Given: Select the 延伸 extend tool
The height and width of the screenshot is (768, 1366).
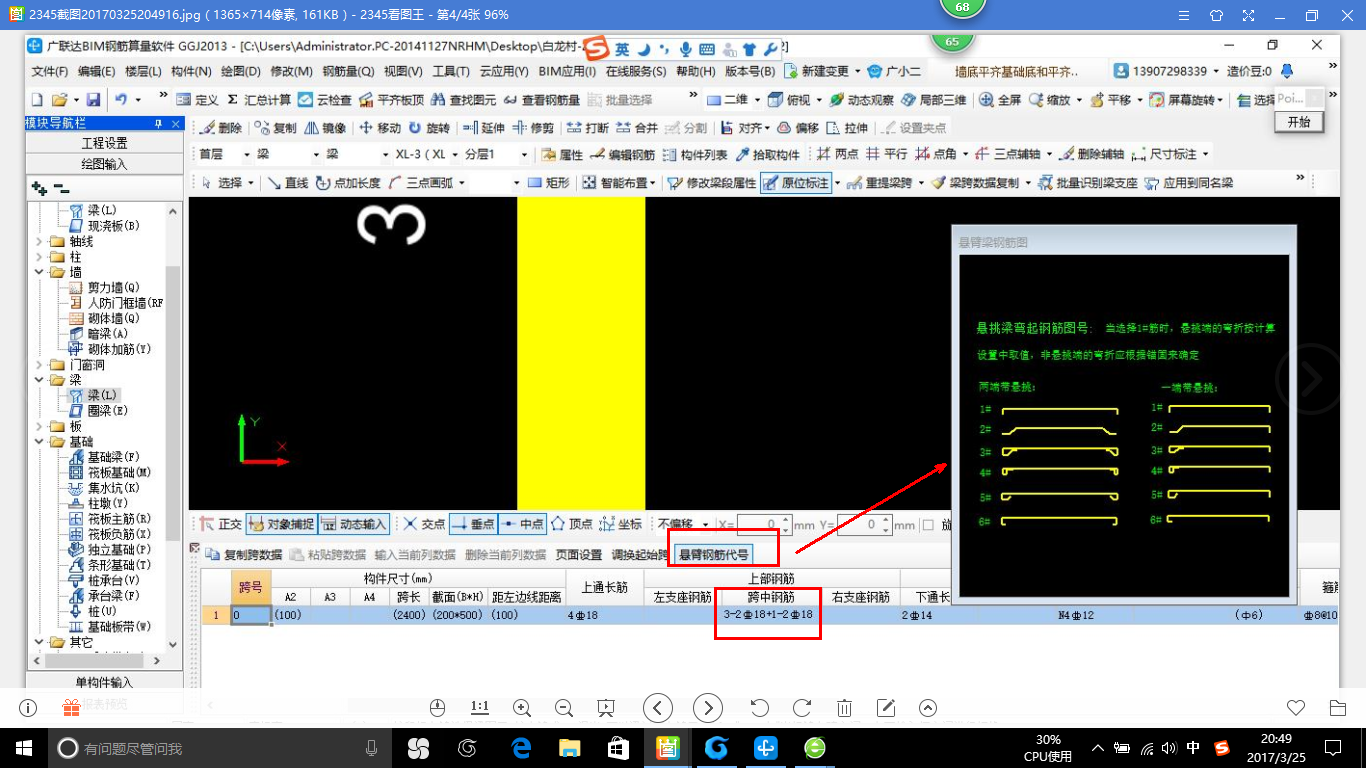Looking at the screenshot, I should (x=485, y=128).
